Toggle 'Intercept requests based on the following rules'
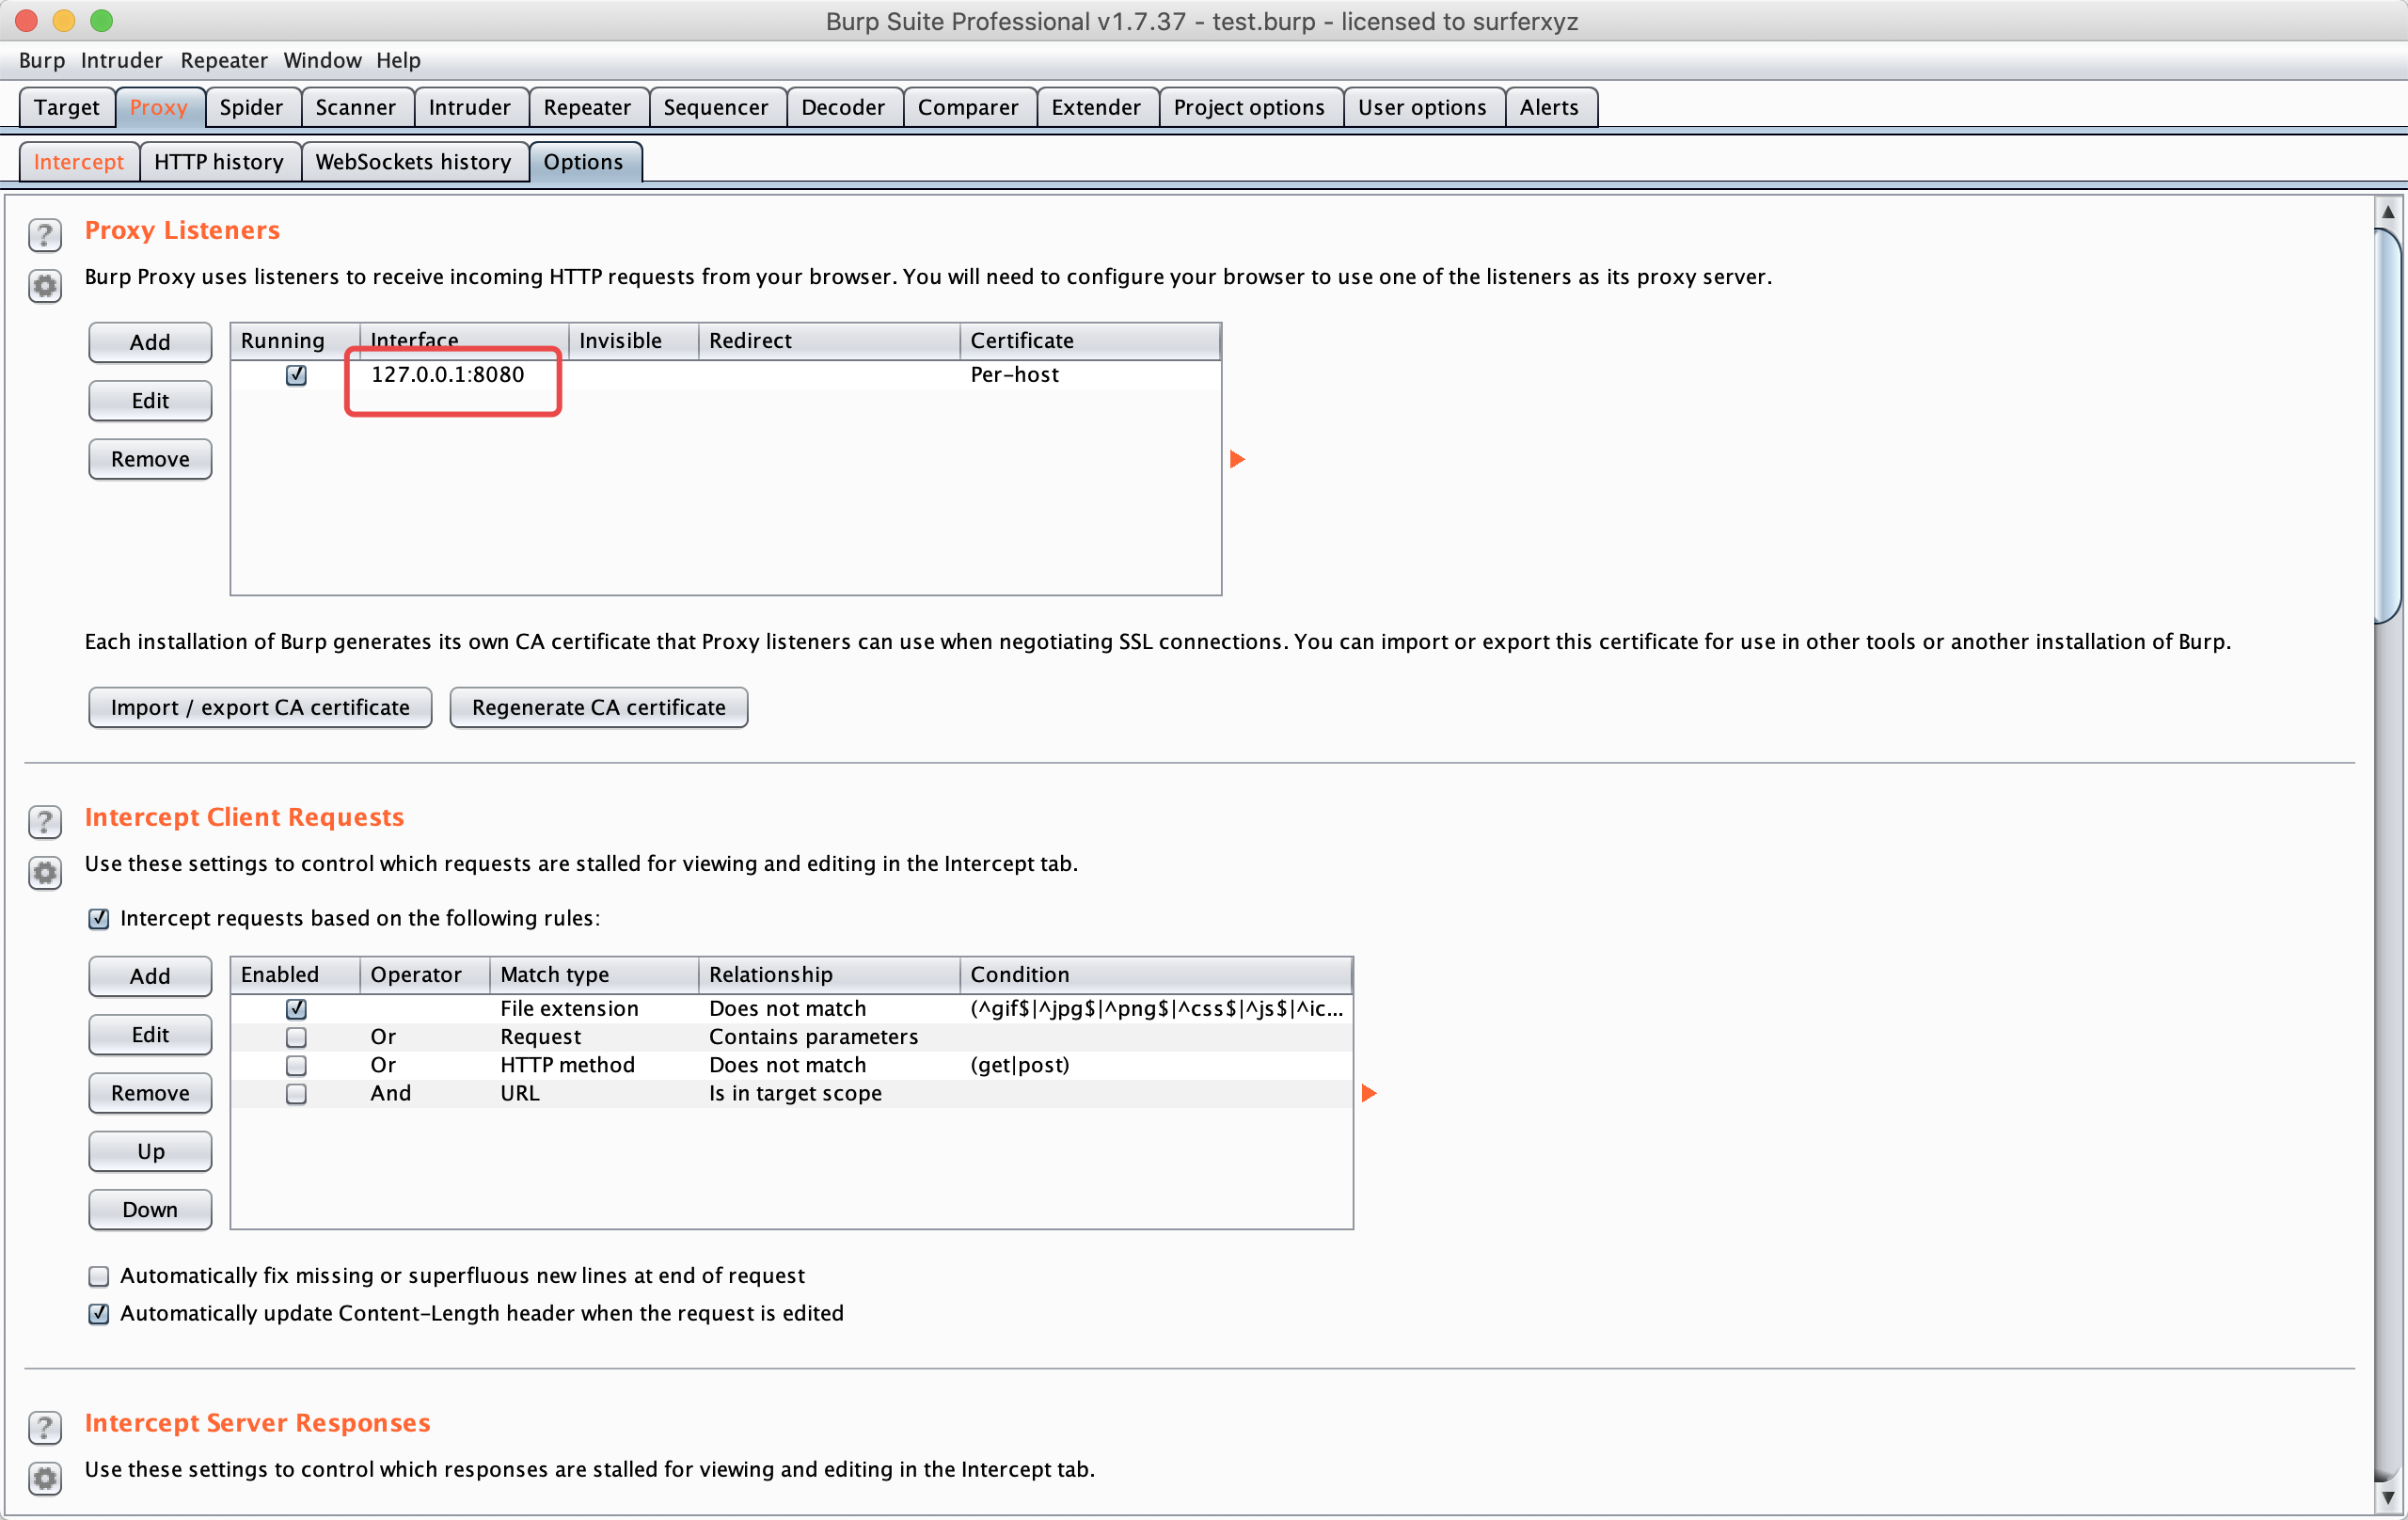2408x1520 pixels. pyautogui.click(x=99, y=919)
